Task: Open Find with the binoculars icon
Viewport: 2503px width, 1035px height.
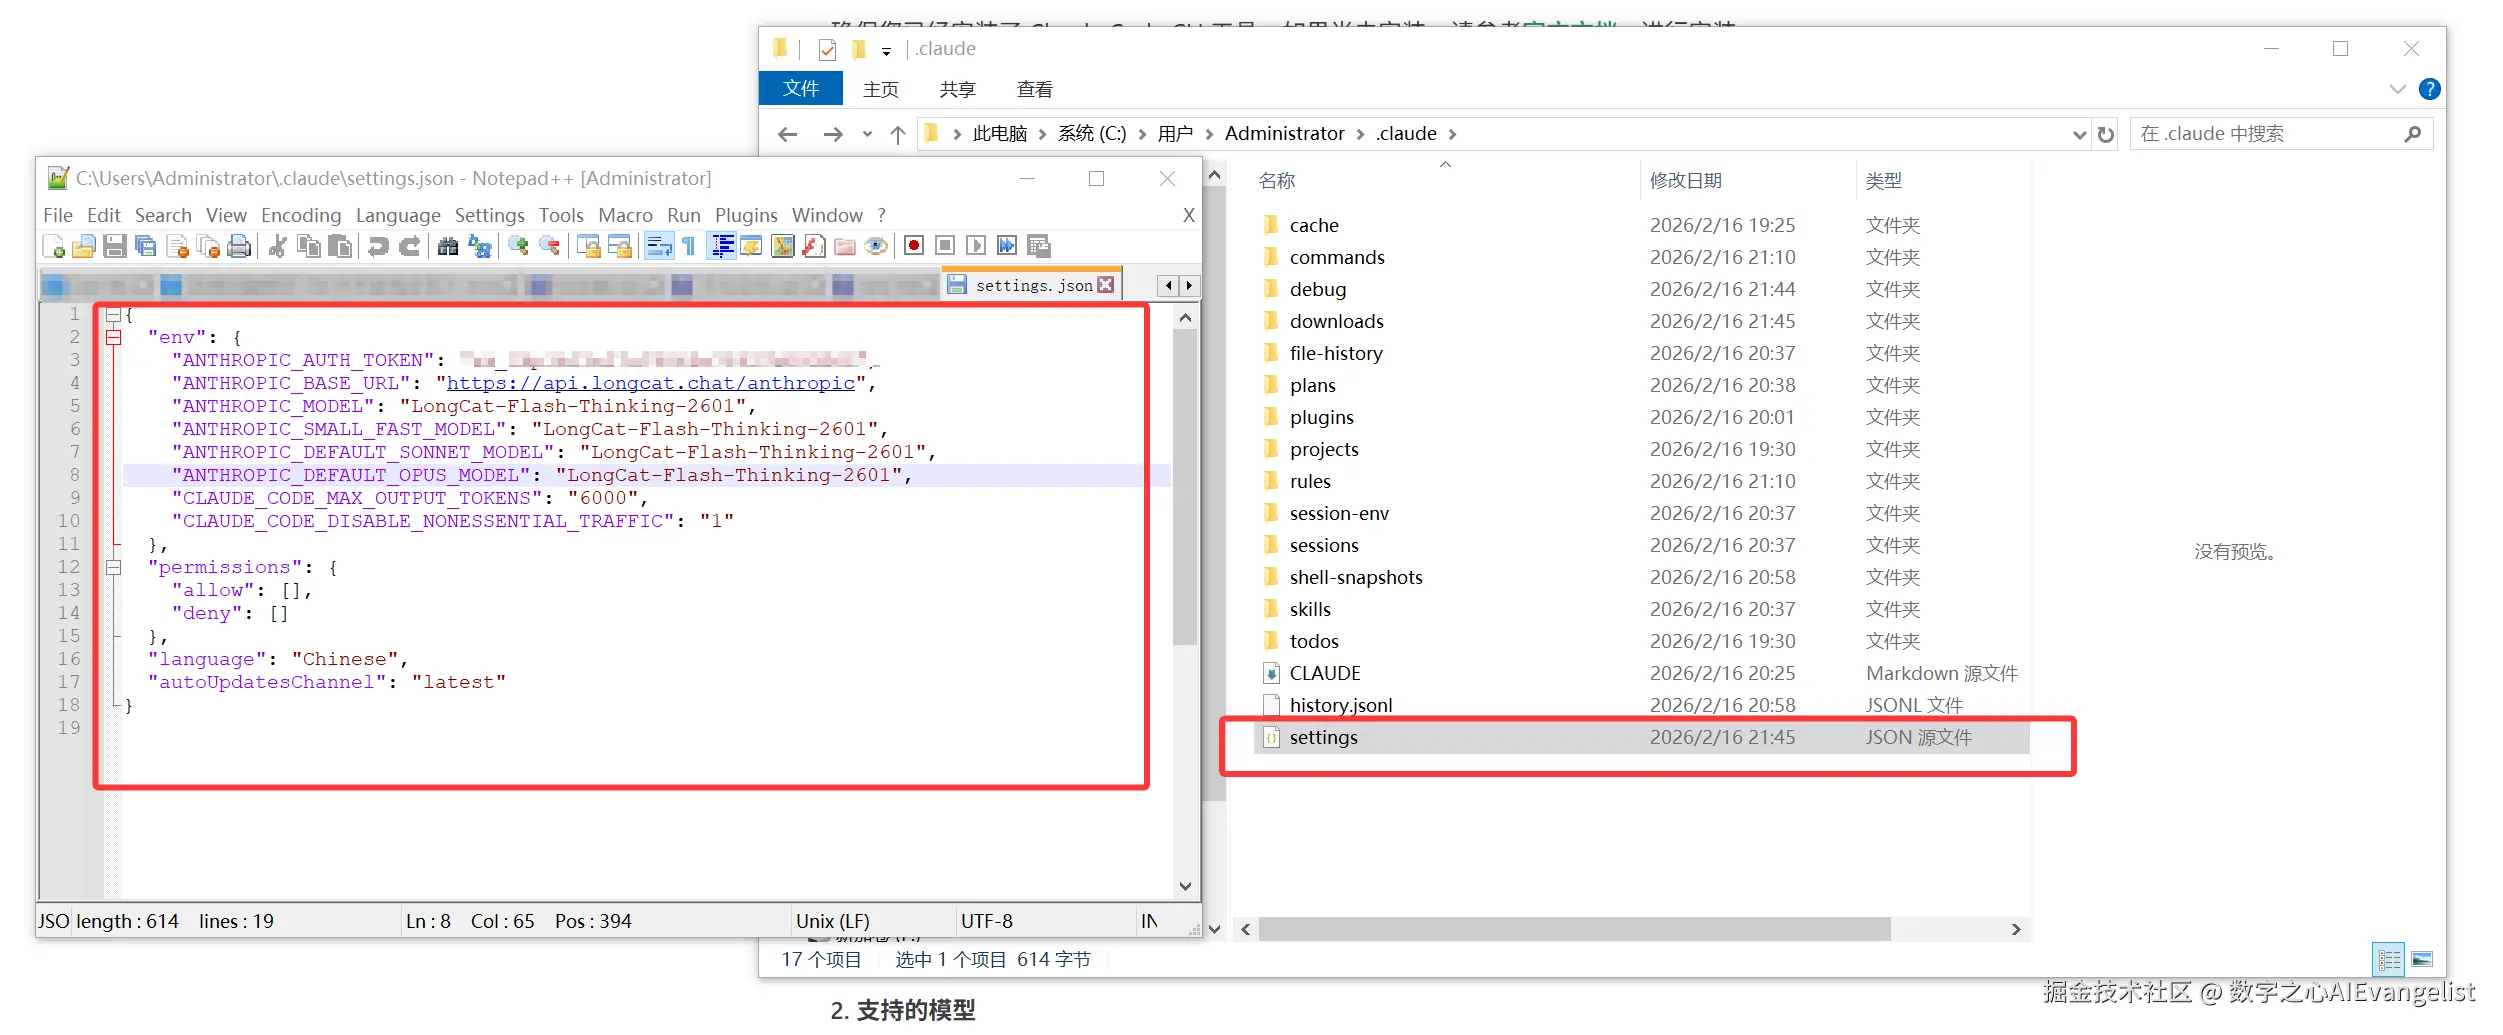Action: (x=448, y=246)
